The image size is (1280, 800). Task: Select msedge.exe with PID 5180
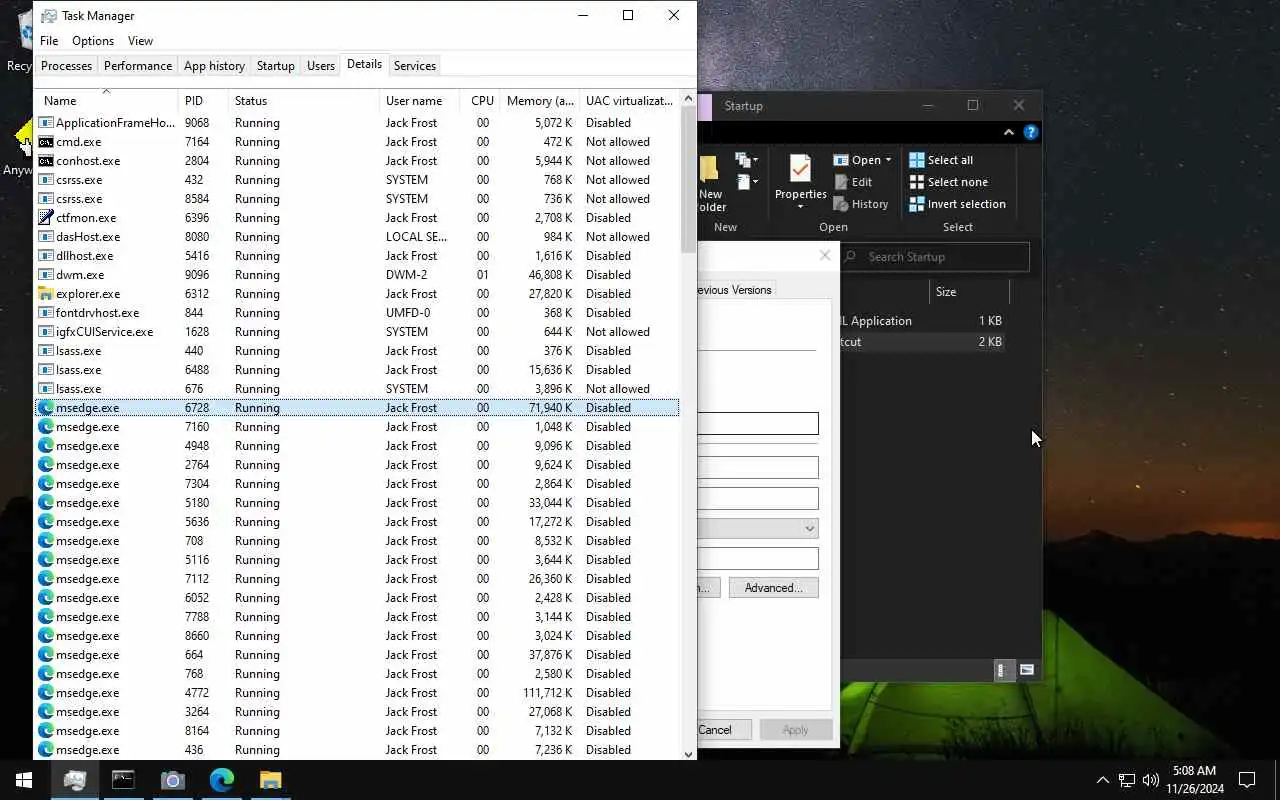(x=357, y=503)
